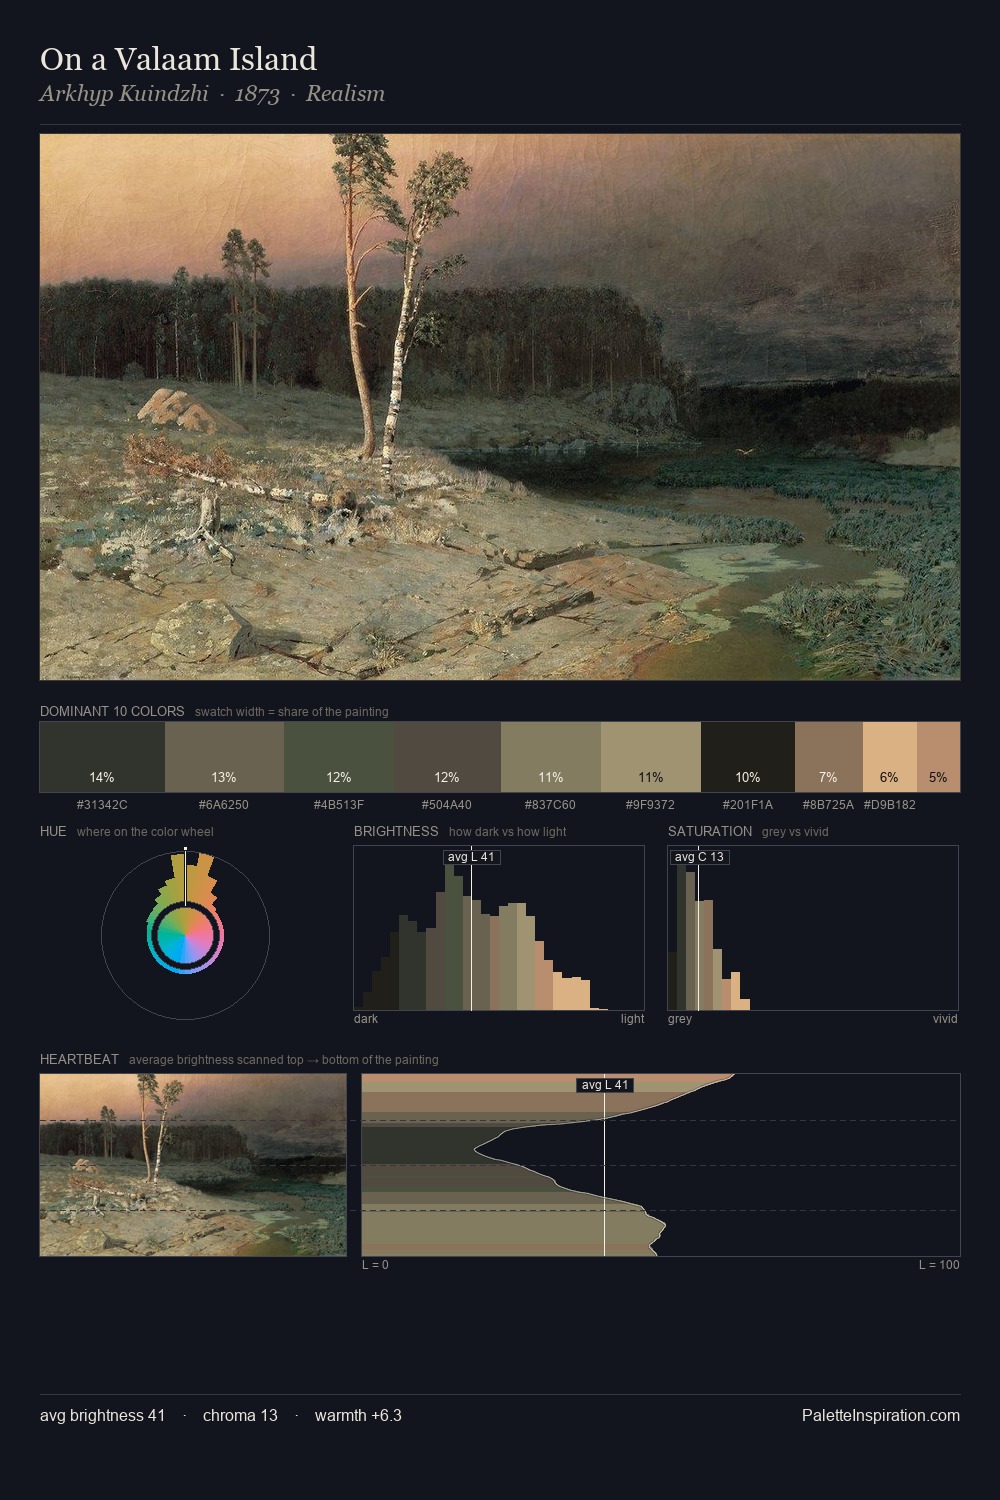Click 'avg L 41' in brightness histogram
1000x1500 pixels.
(471, 857)
